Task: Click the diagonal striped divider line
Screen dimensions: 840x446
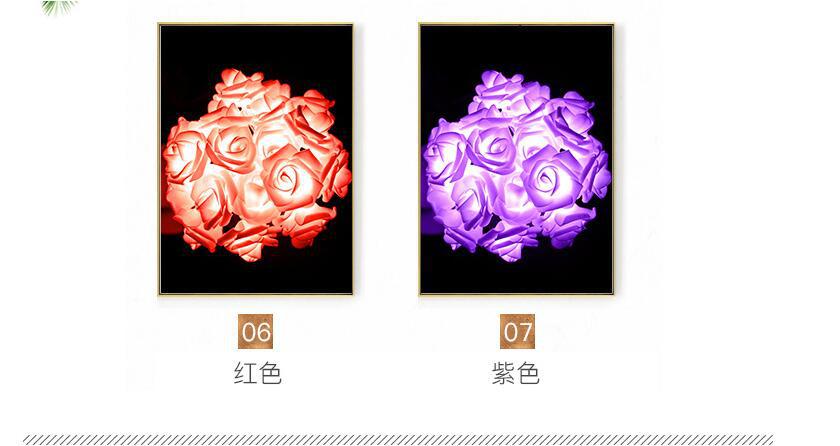Action: click(398, 440)
